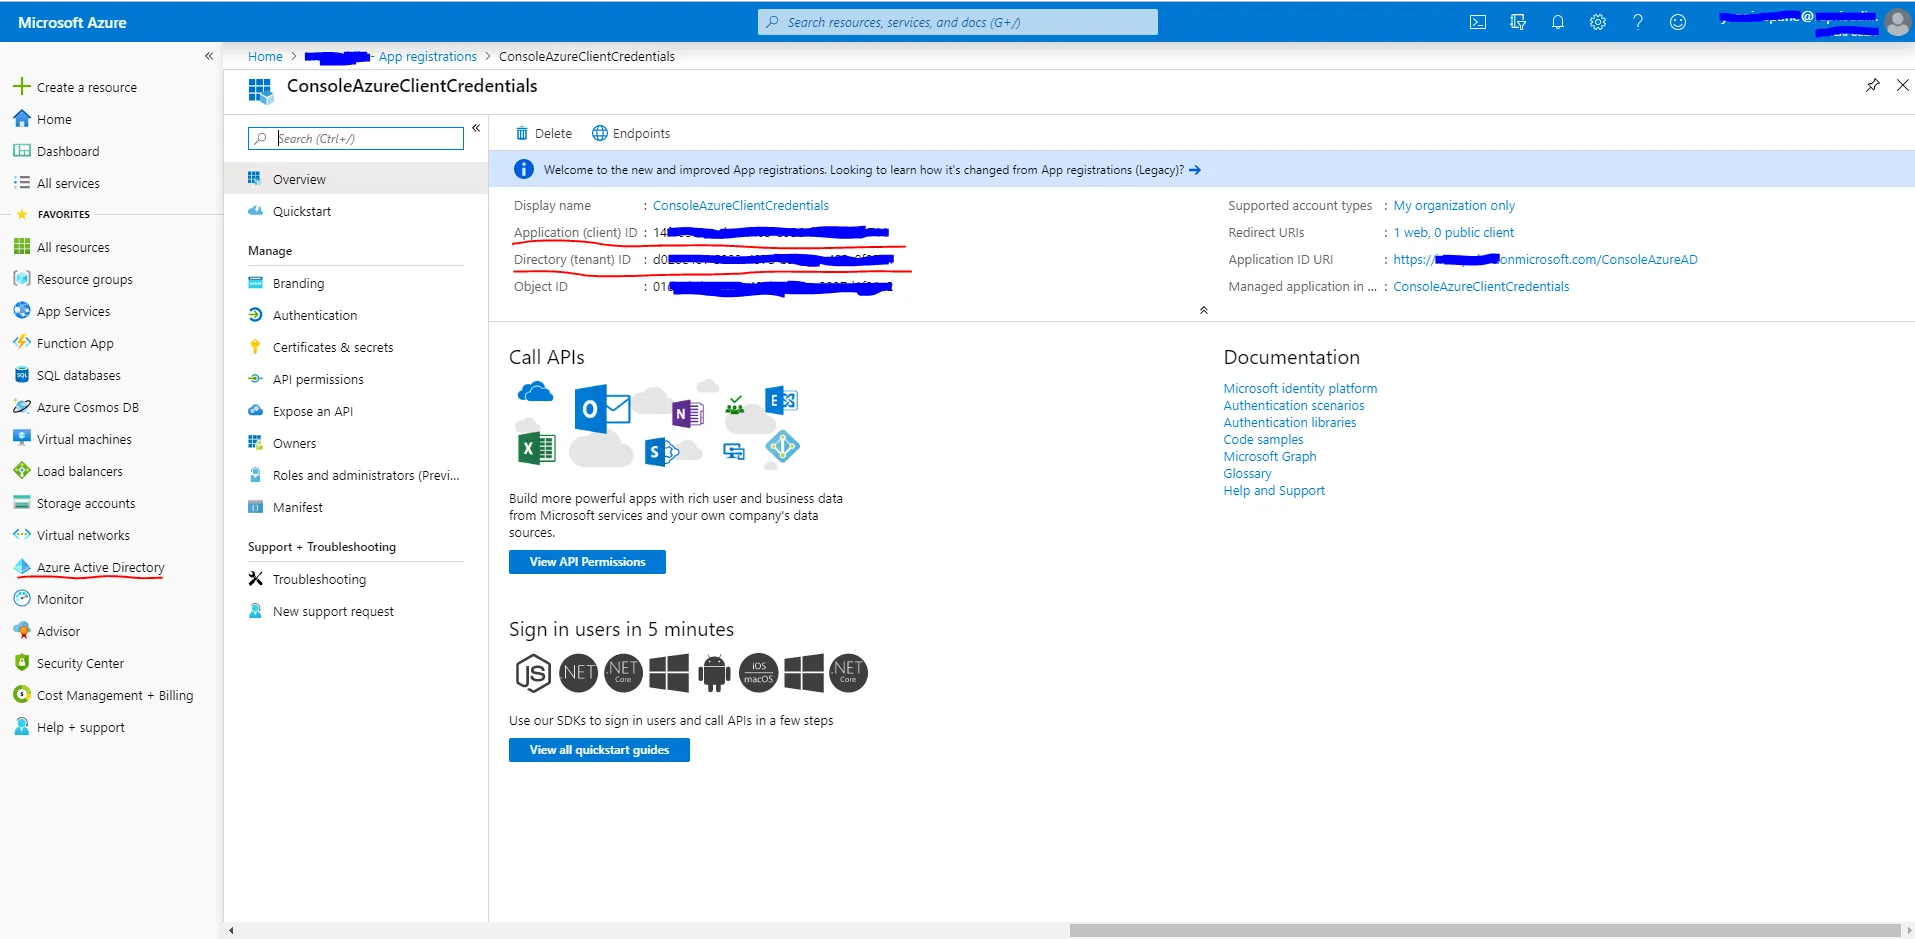Click the Resource groups cube icon
The height and width of the screenshot is (939, 1915).
point(22,279)
